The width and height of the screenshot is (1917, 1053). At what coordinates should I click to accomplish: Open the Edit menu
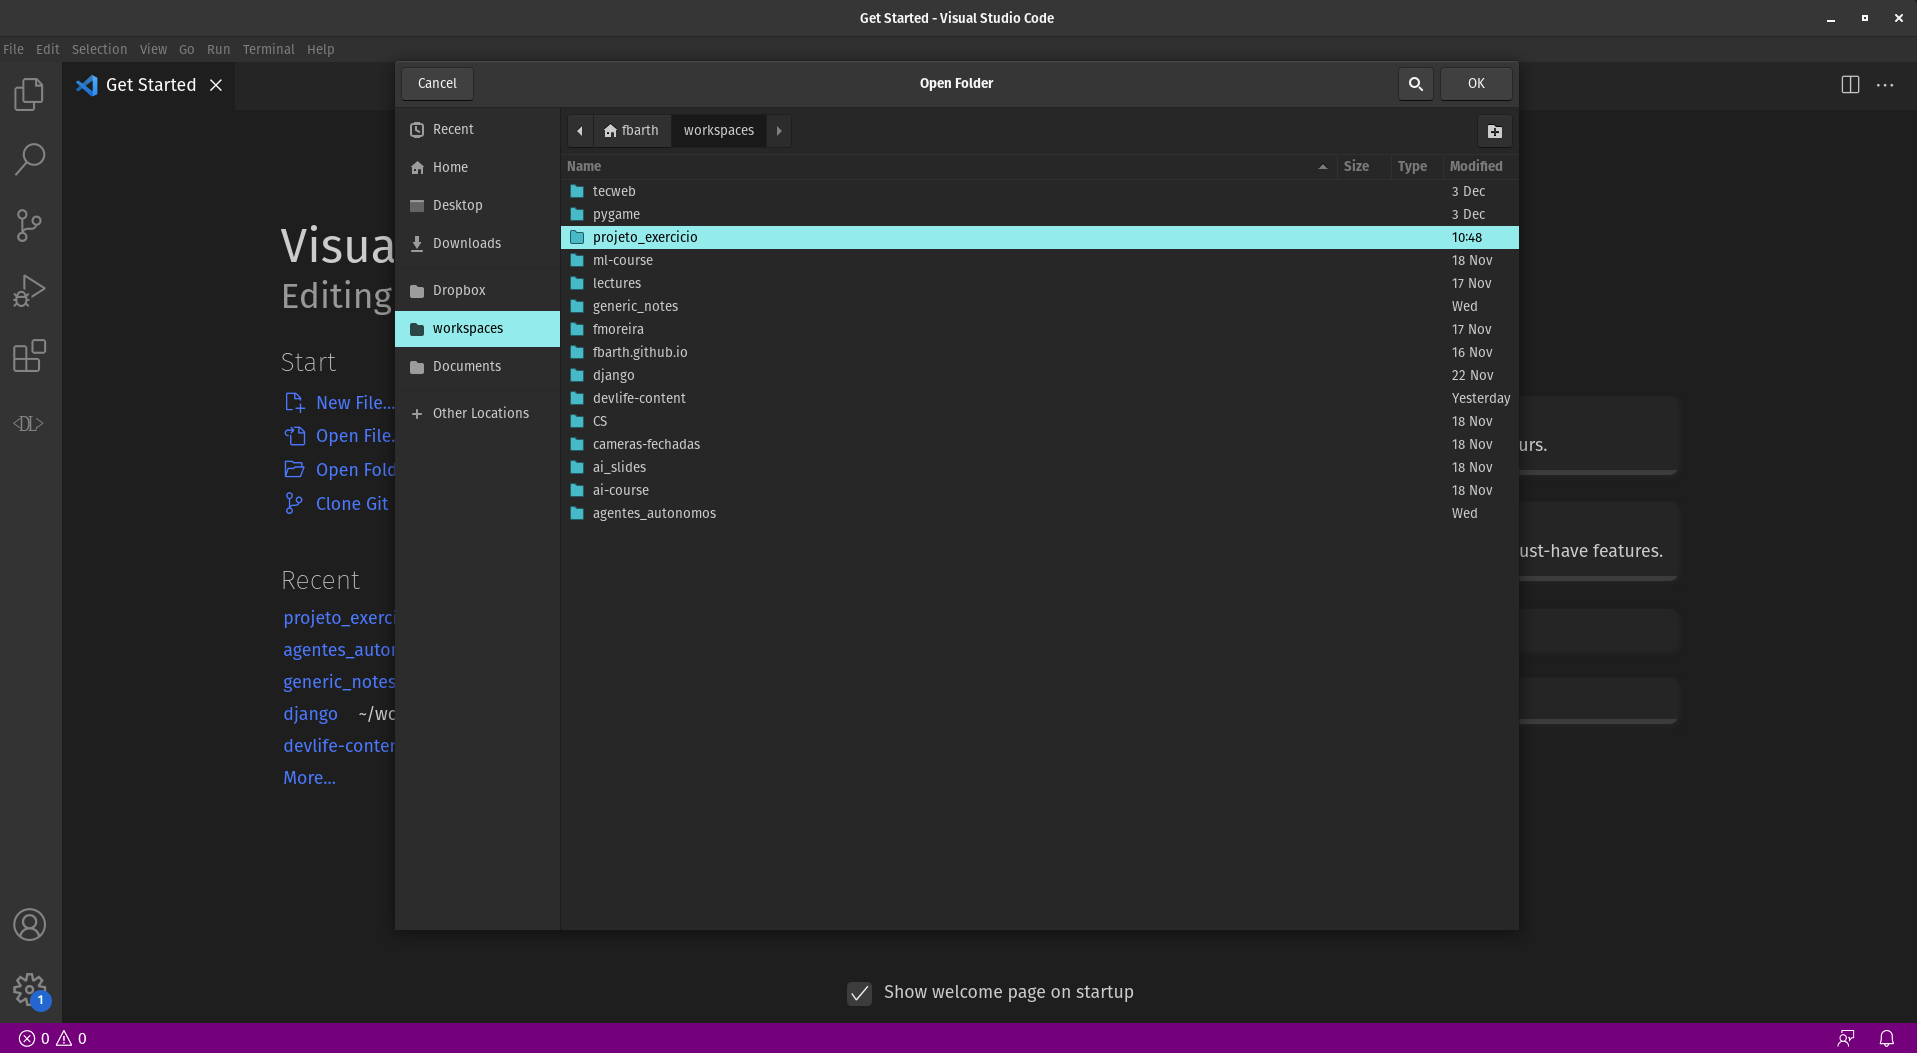pos(48,49)
